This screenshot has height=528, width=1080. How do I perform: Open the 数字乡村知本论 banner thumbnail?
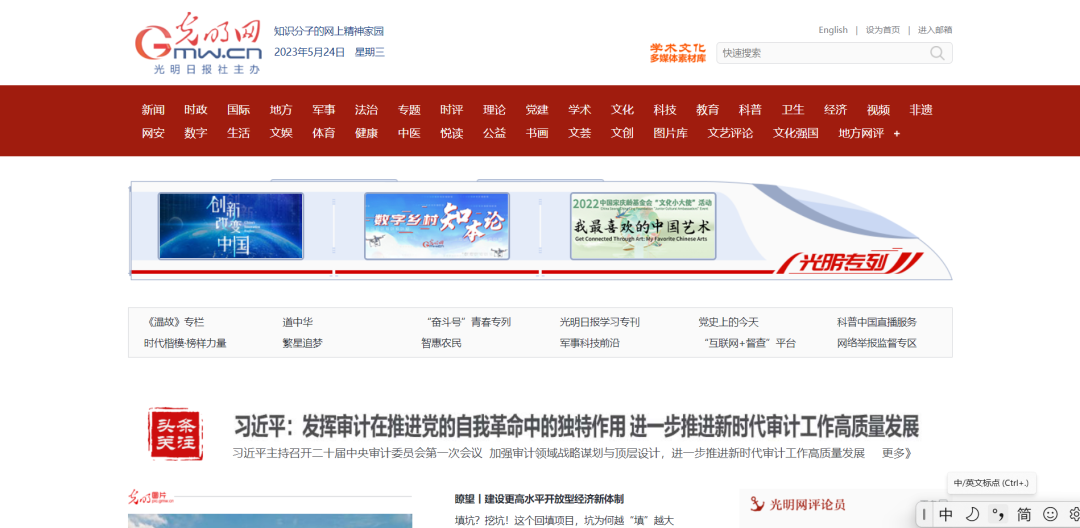coord(436,226)
